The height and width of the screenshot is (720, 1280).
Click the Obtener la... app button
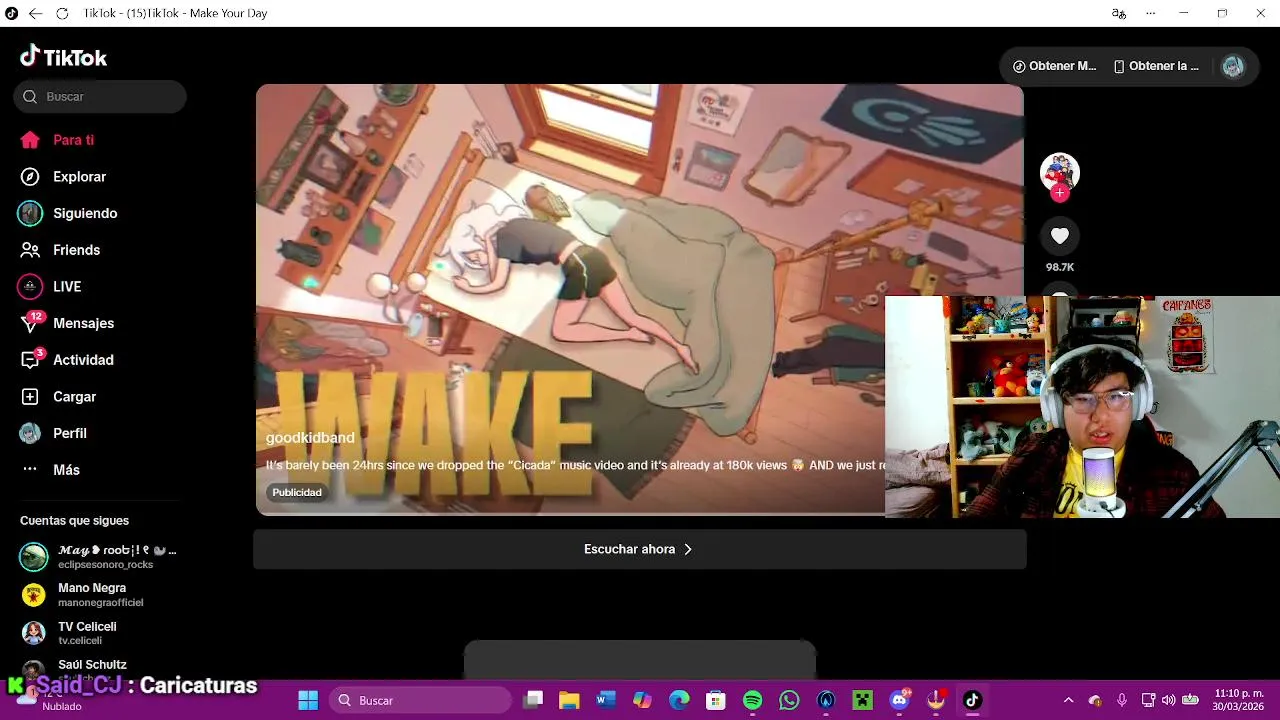point(1156,66)
